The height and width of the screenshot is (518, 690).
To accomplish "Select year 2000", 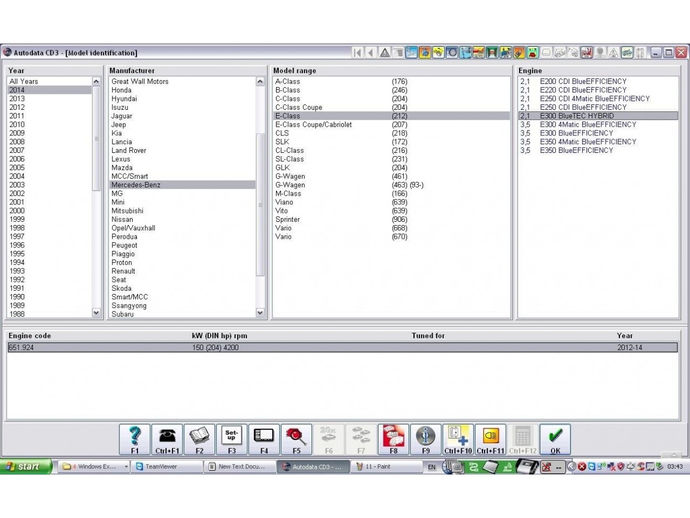I will 49,211.
